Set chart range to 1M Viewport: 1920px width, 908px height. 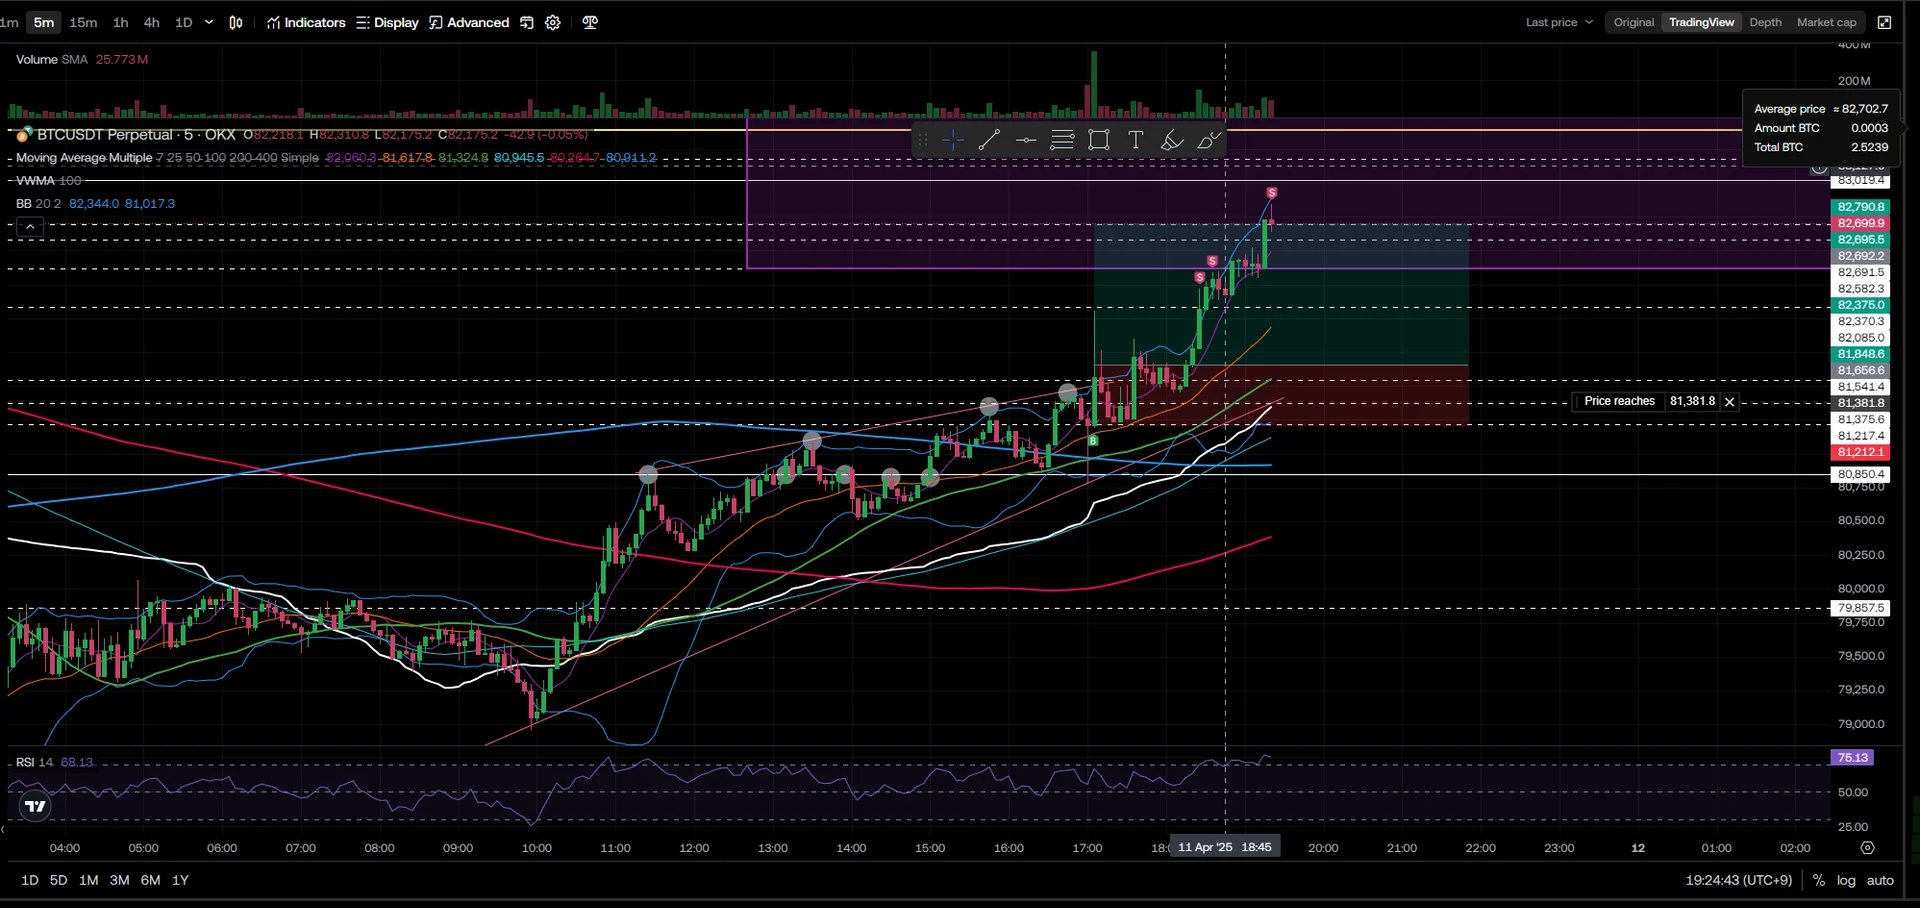[89, 880]
